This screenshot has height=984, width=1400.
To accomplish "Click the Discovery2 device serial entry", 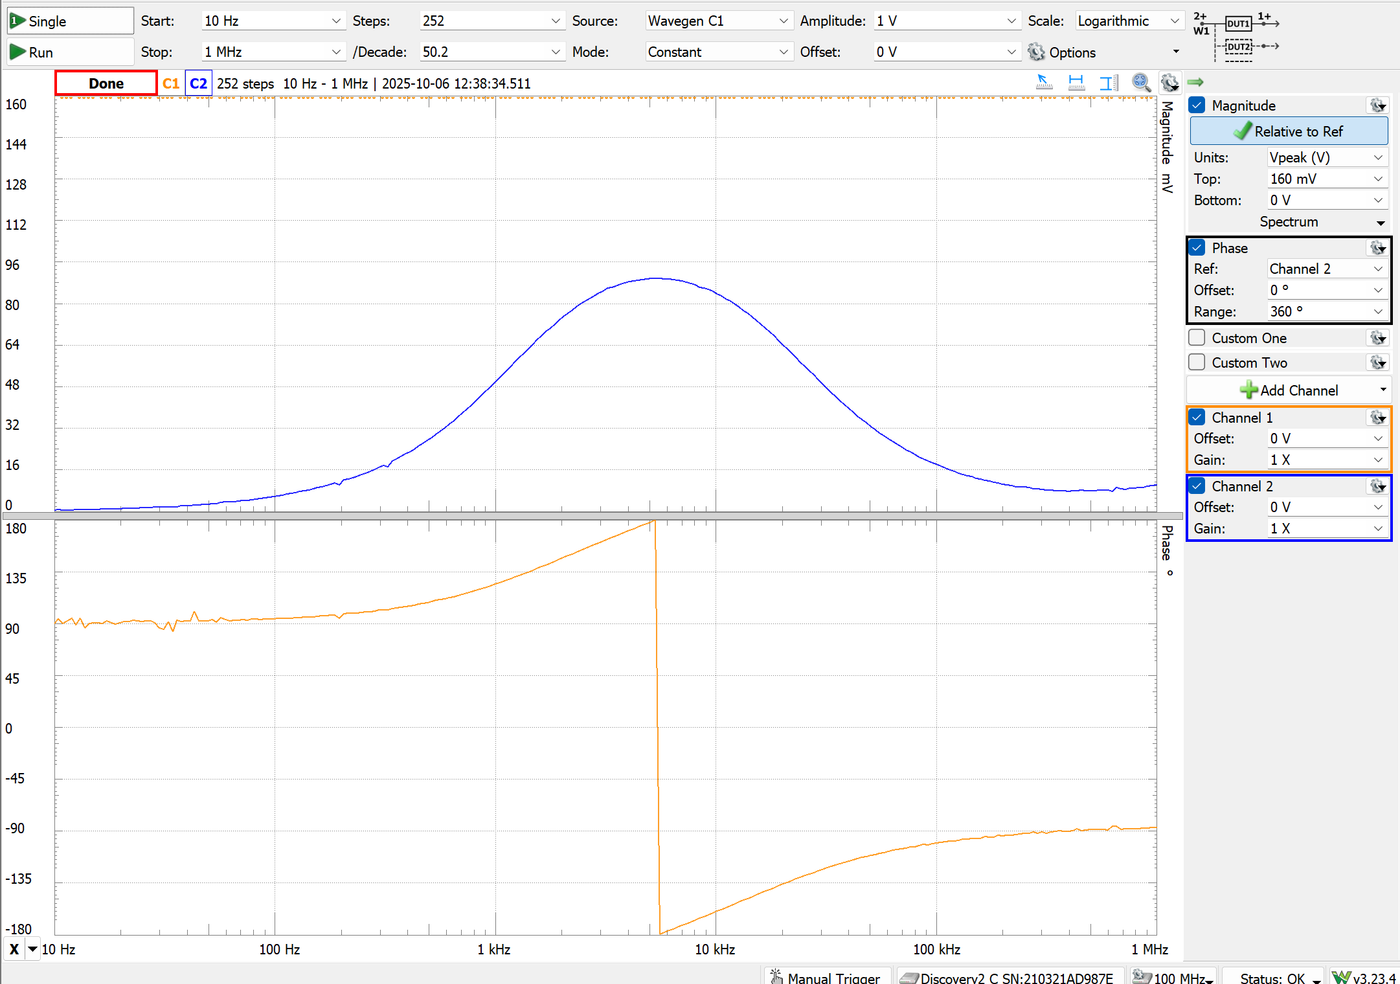I will (1007, 976).
